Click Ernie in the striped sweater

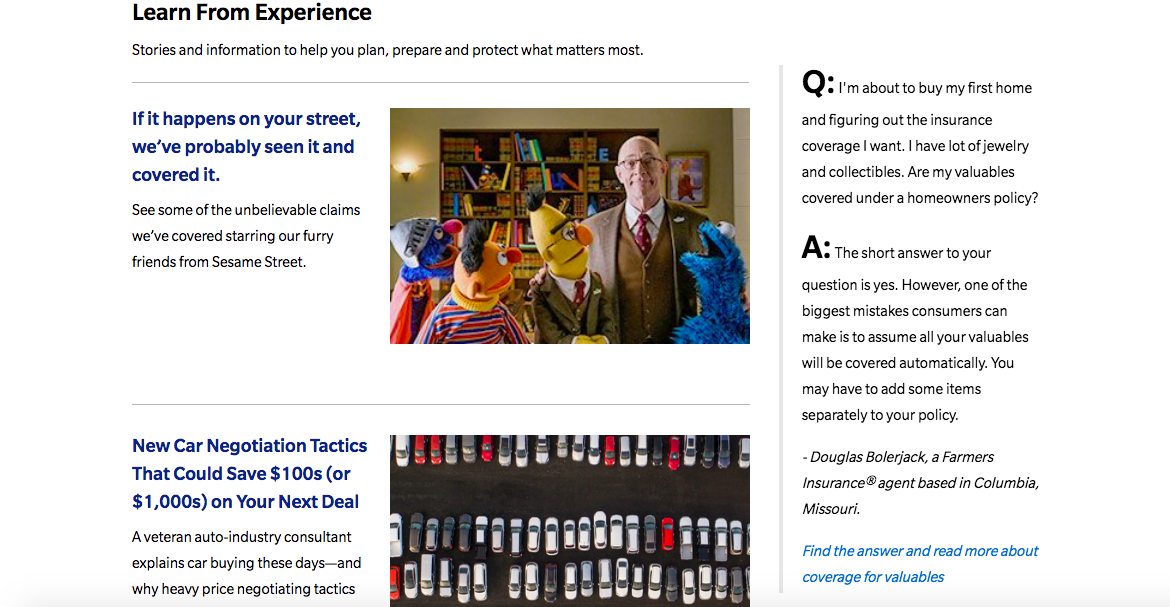point(483,285)
